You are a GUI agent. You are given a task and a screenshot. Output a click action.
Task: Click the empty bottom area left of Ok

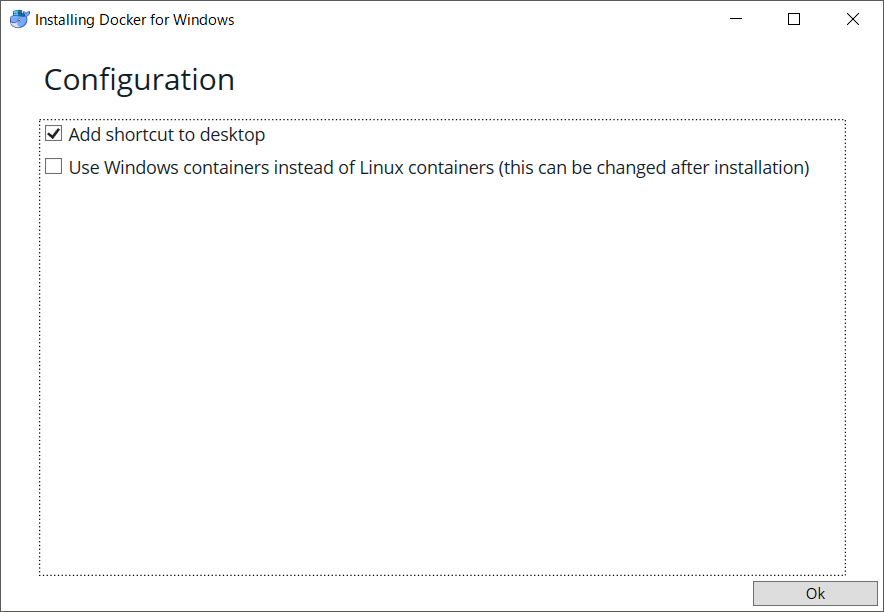click(x=380, y=593)
